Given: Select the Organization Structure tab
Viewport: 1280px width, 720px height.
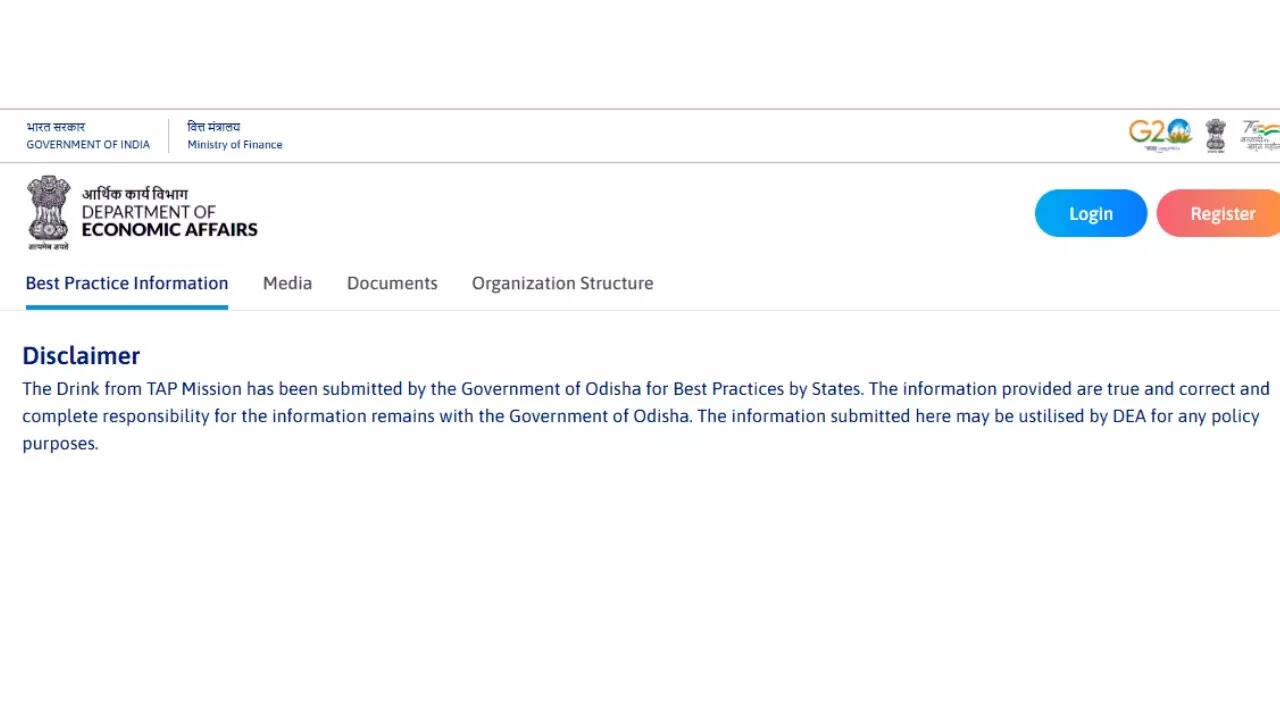Looking at the screenshot, I should point(562,283).
